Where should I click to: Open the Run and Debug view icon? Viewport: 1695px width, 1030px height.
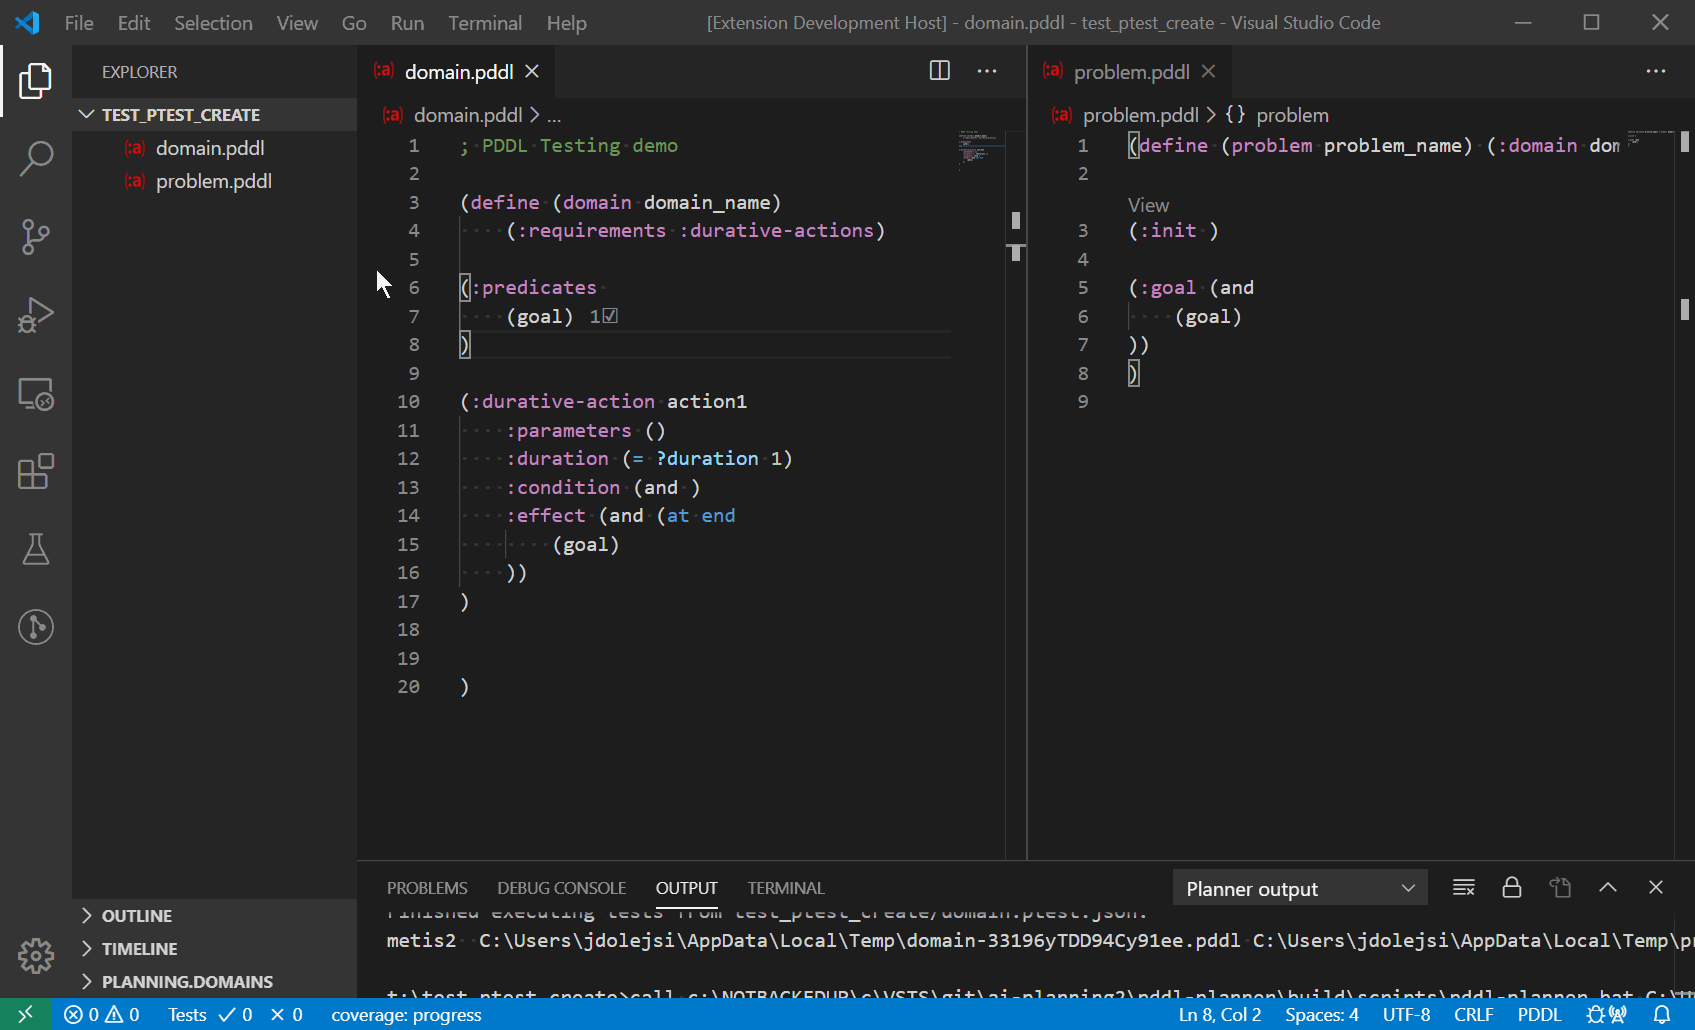click(x=35, y=315)
